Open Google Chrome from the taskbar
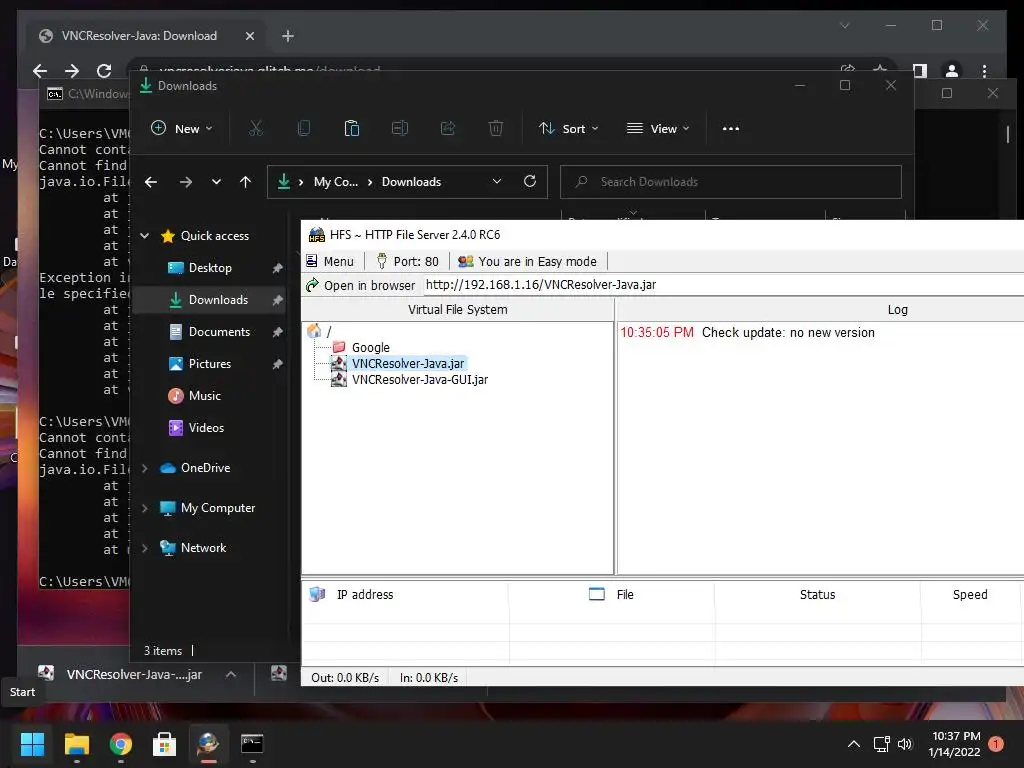The height and width of the screenshot is (768, 1024). [x=120, y=744]
